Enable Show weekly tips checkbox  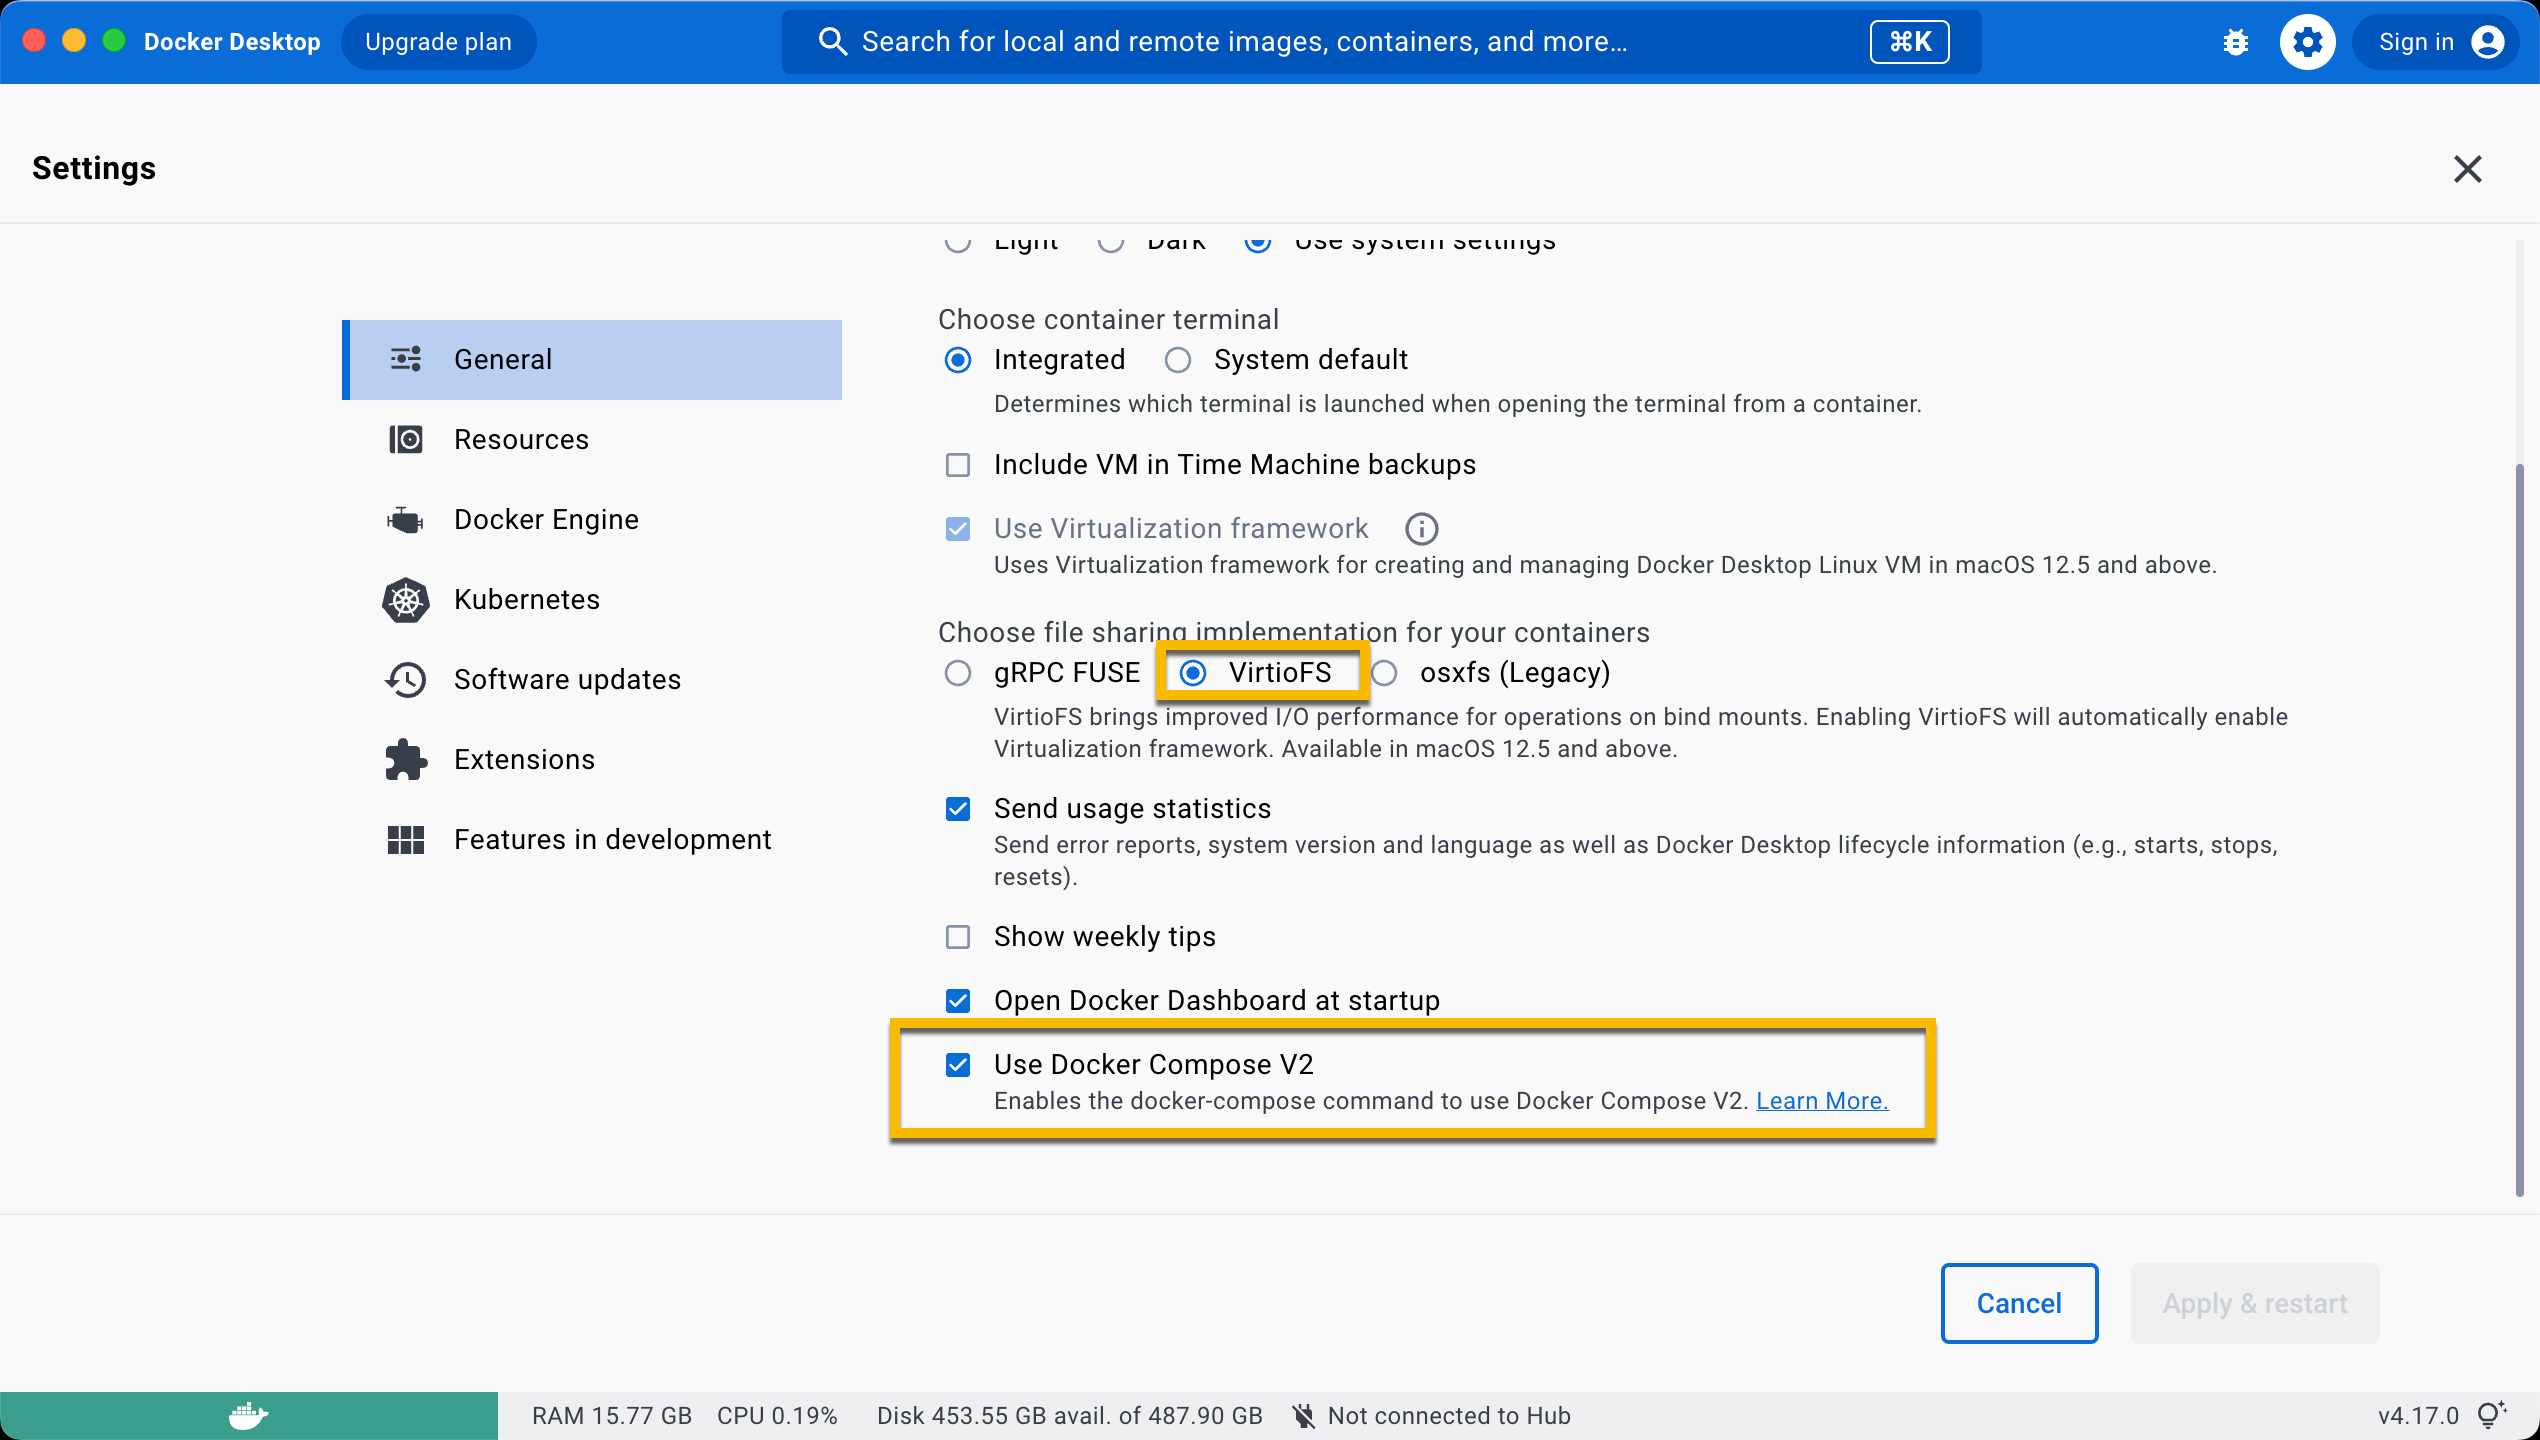[x=958, y=937]
